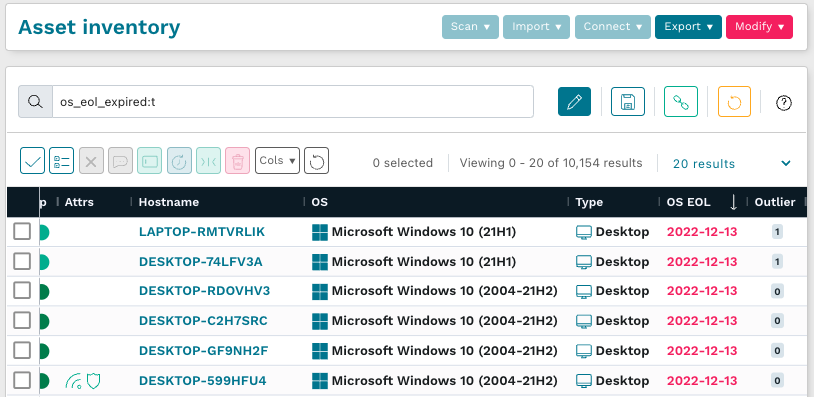Open the Scan dropdown menu

click(x=470, y=27)
